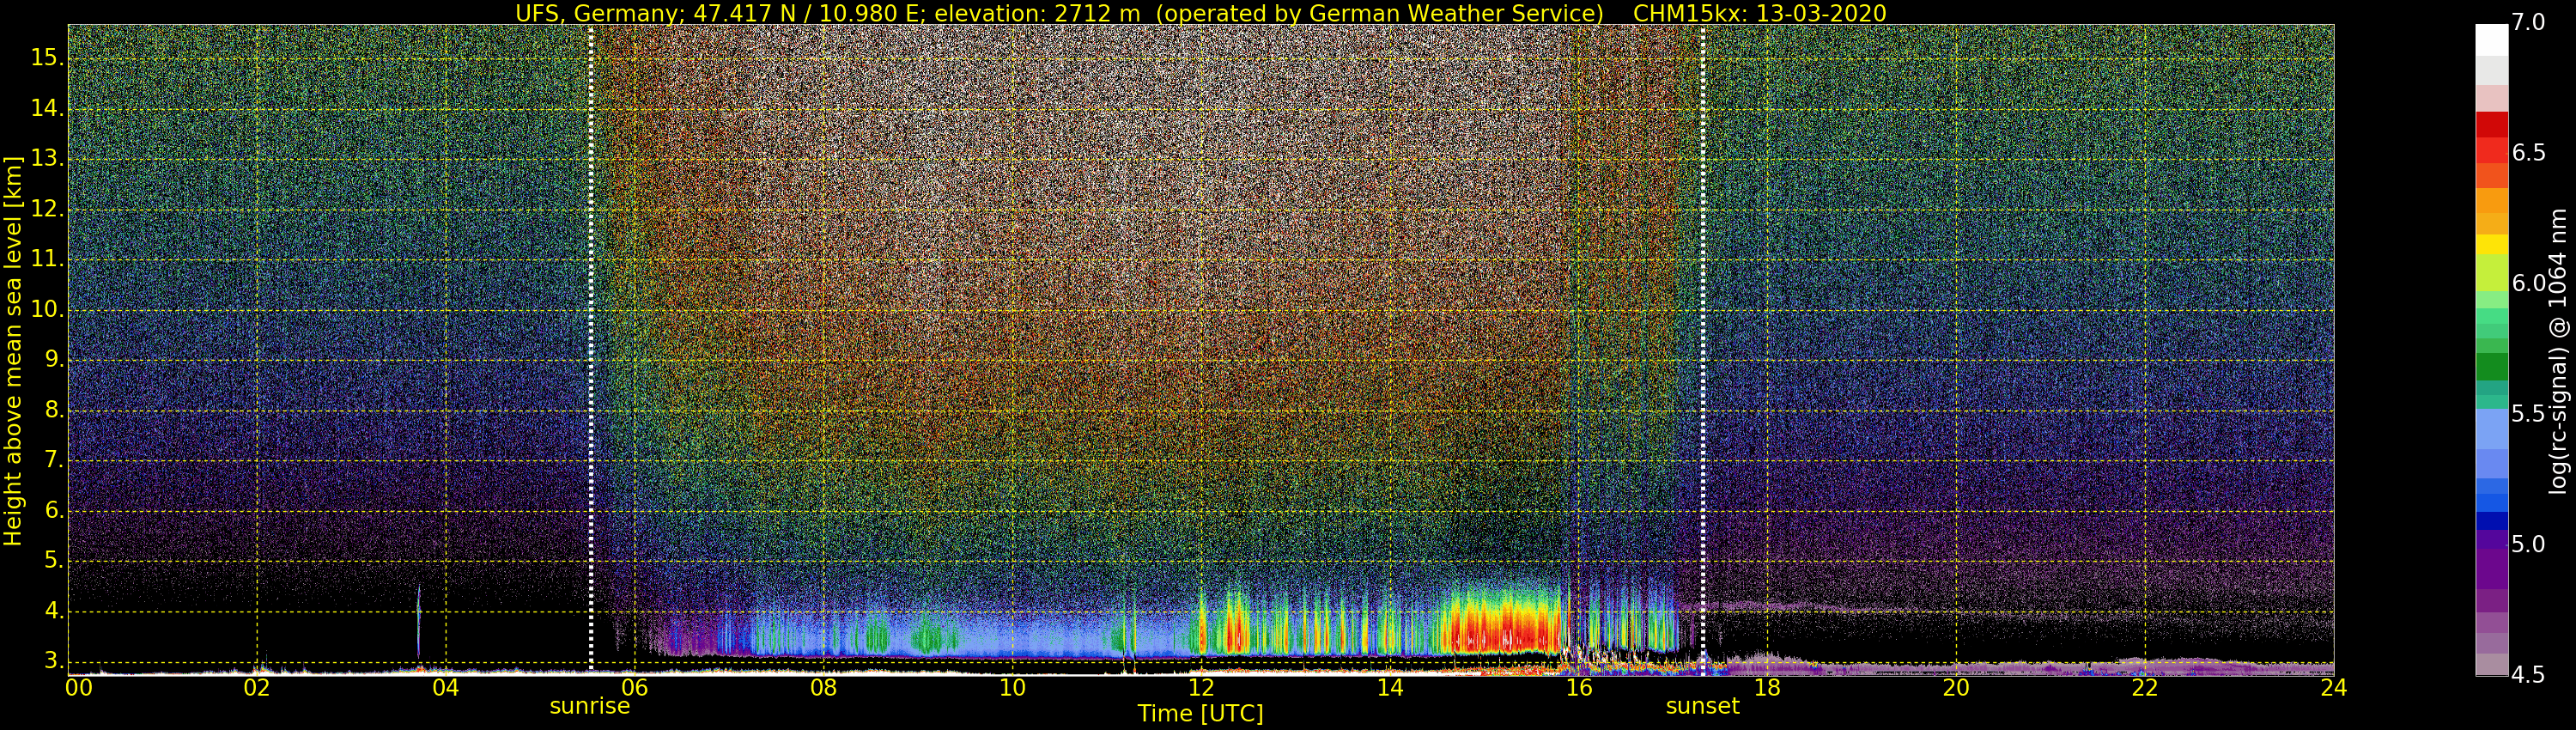The width and height of the screenshot is (2576, 730).
Task: Click the "Height above mean sea level" axis title
Action: tap(13, 350)
